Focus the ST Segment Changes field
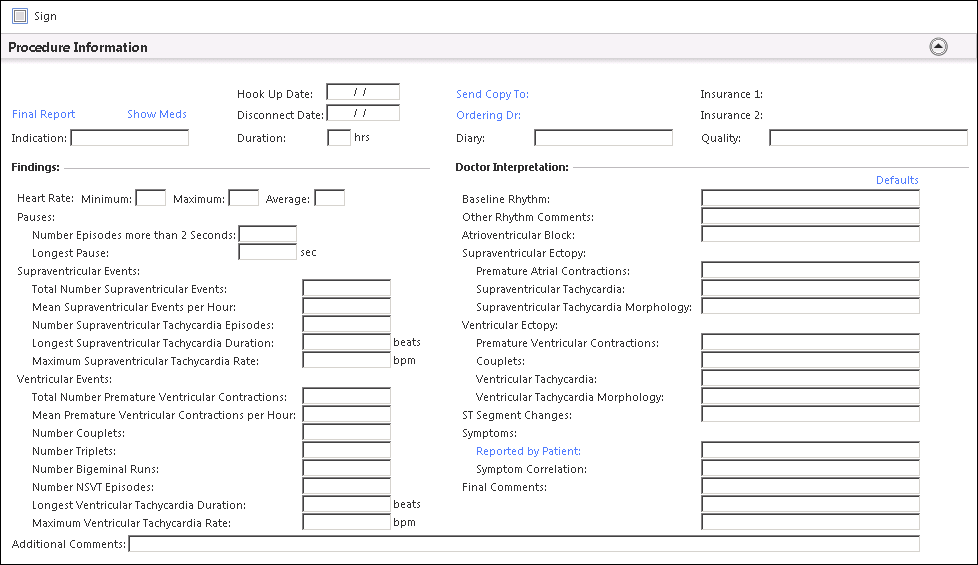Image resolution: width=978 pixels, height=565 pixels. [810, 414]
